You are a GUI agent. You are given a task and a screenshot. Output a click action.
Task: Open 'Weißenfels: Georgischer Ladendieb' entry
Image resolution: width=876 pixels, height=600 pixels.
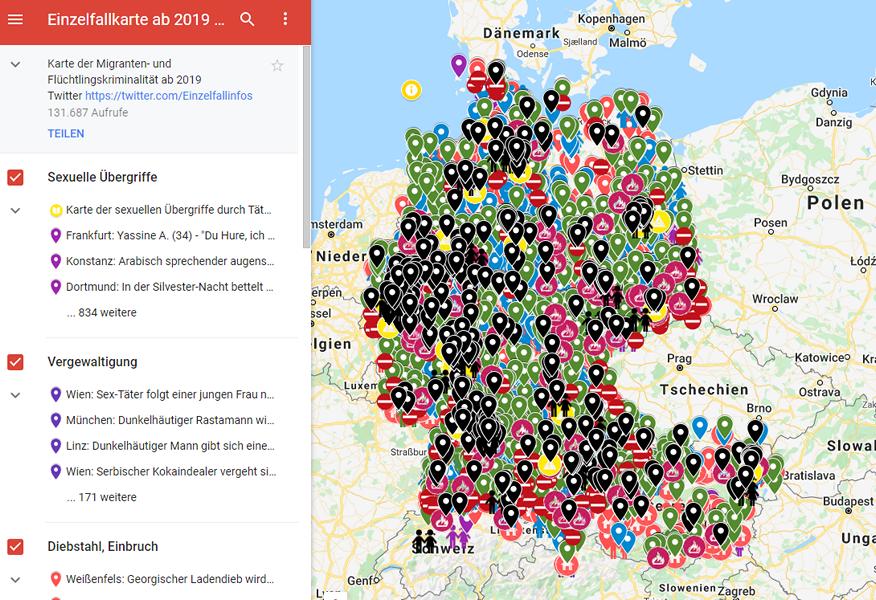click(x=170, y=579)
